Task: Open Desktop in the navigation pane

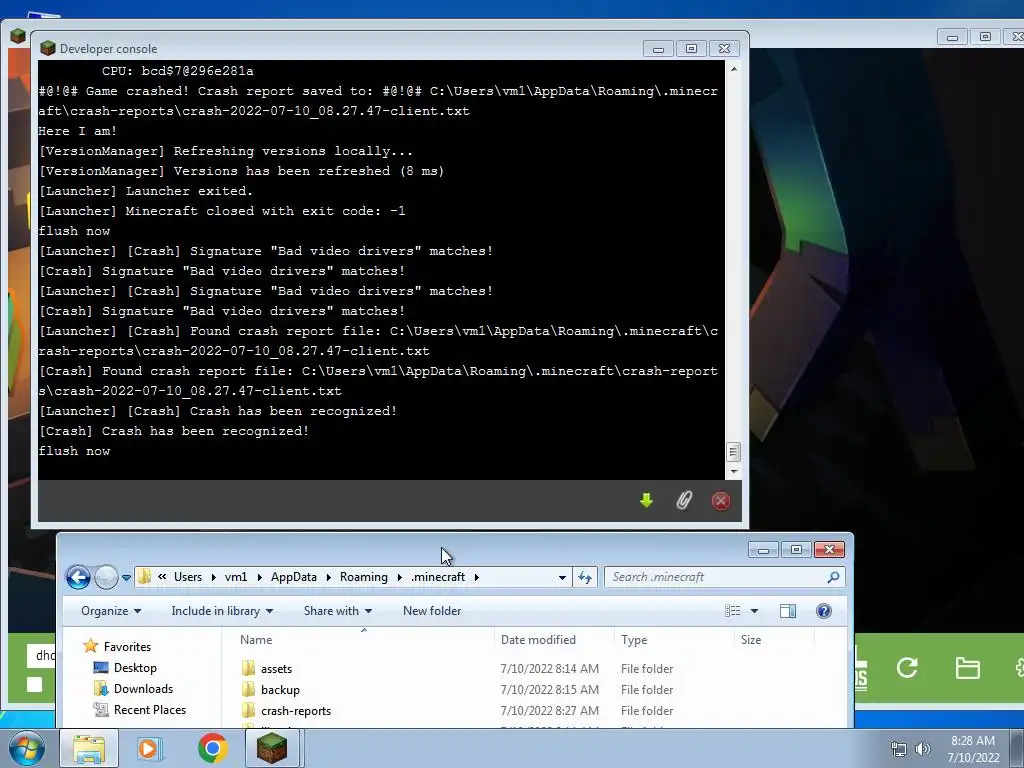Action: point(135,667)
